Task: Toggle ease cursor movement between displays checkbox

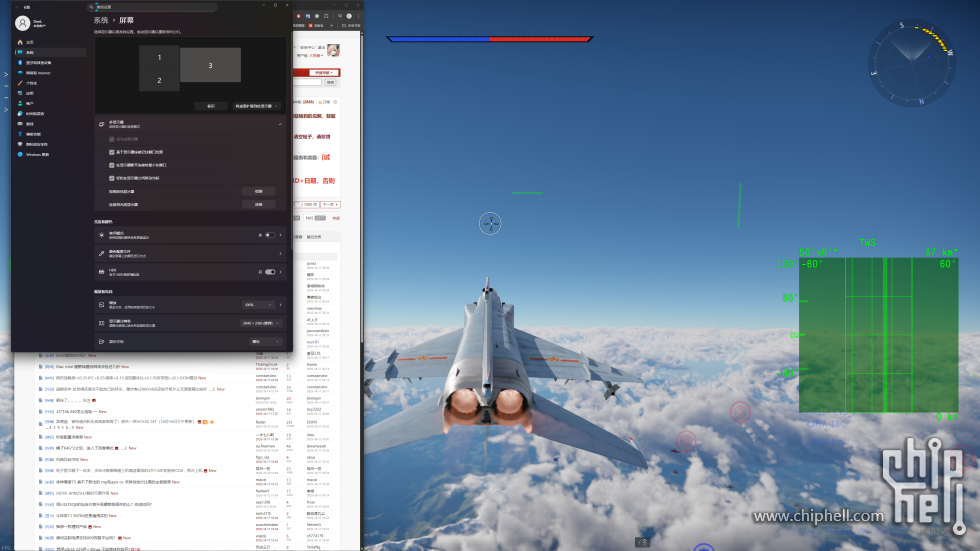Action: pos(112,178)
